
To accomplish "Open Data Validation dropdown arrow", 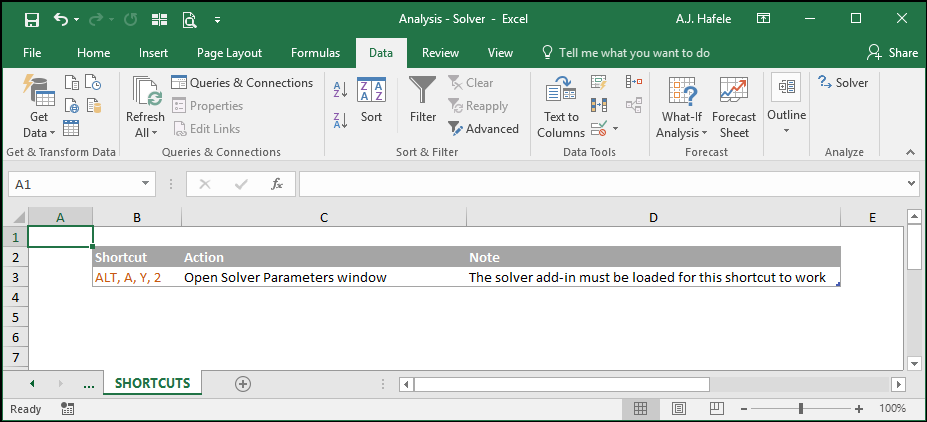I will (x=615, y=128).
